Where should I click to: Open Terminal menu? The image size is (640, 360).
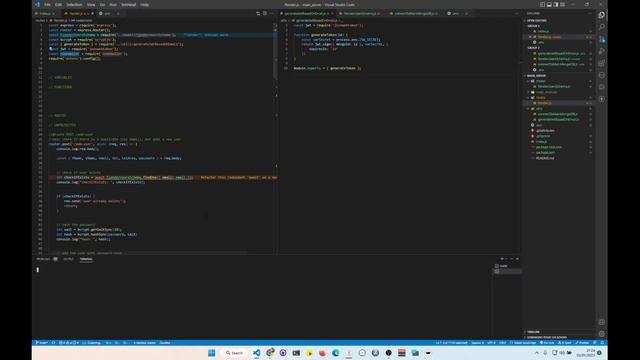click(x=129, y=4)
